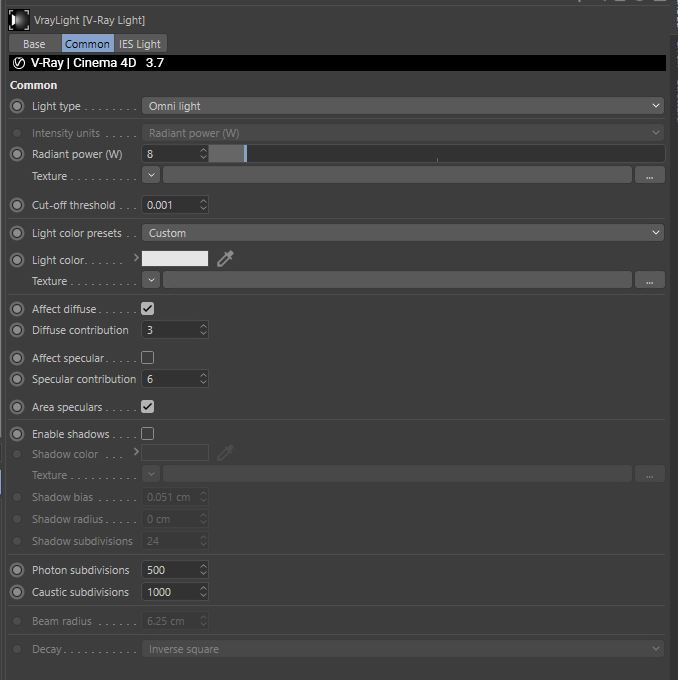678x680 pixels.
Task: Open radiant power Texture dropdown arrow
Action: point(151,175)
